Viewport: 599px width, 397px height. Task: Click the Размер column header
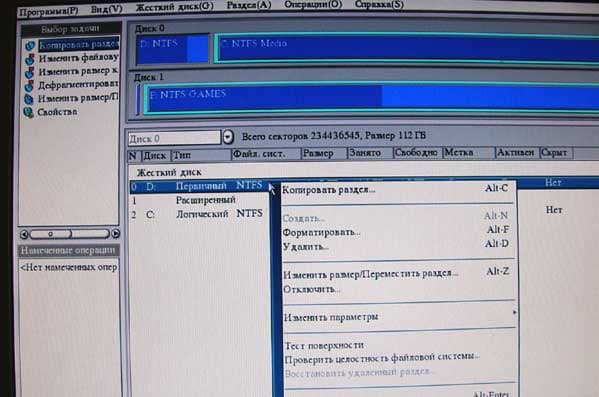[324, 153]
